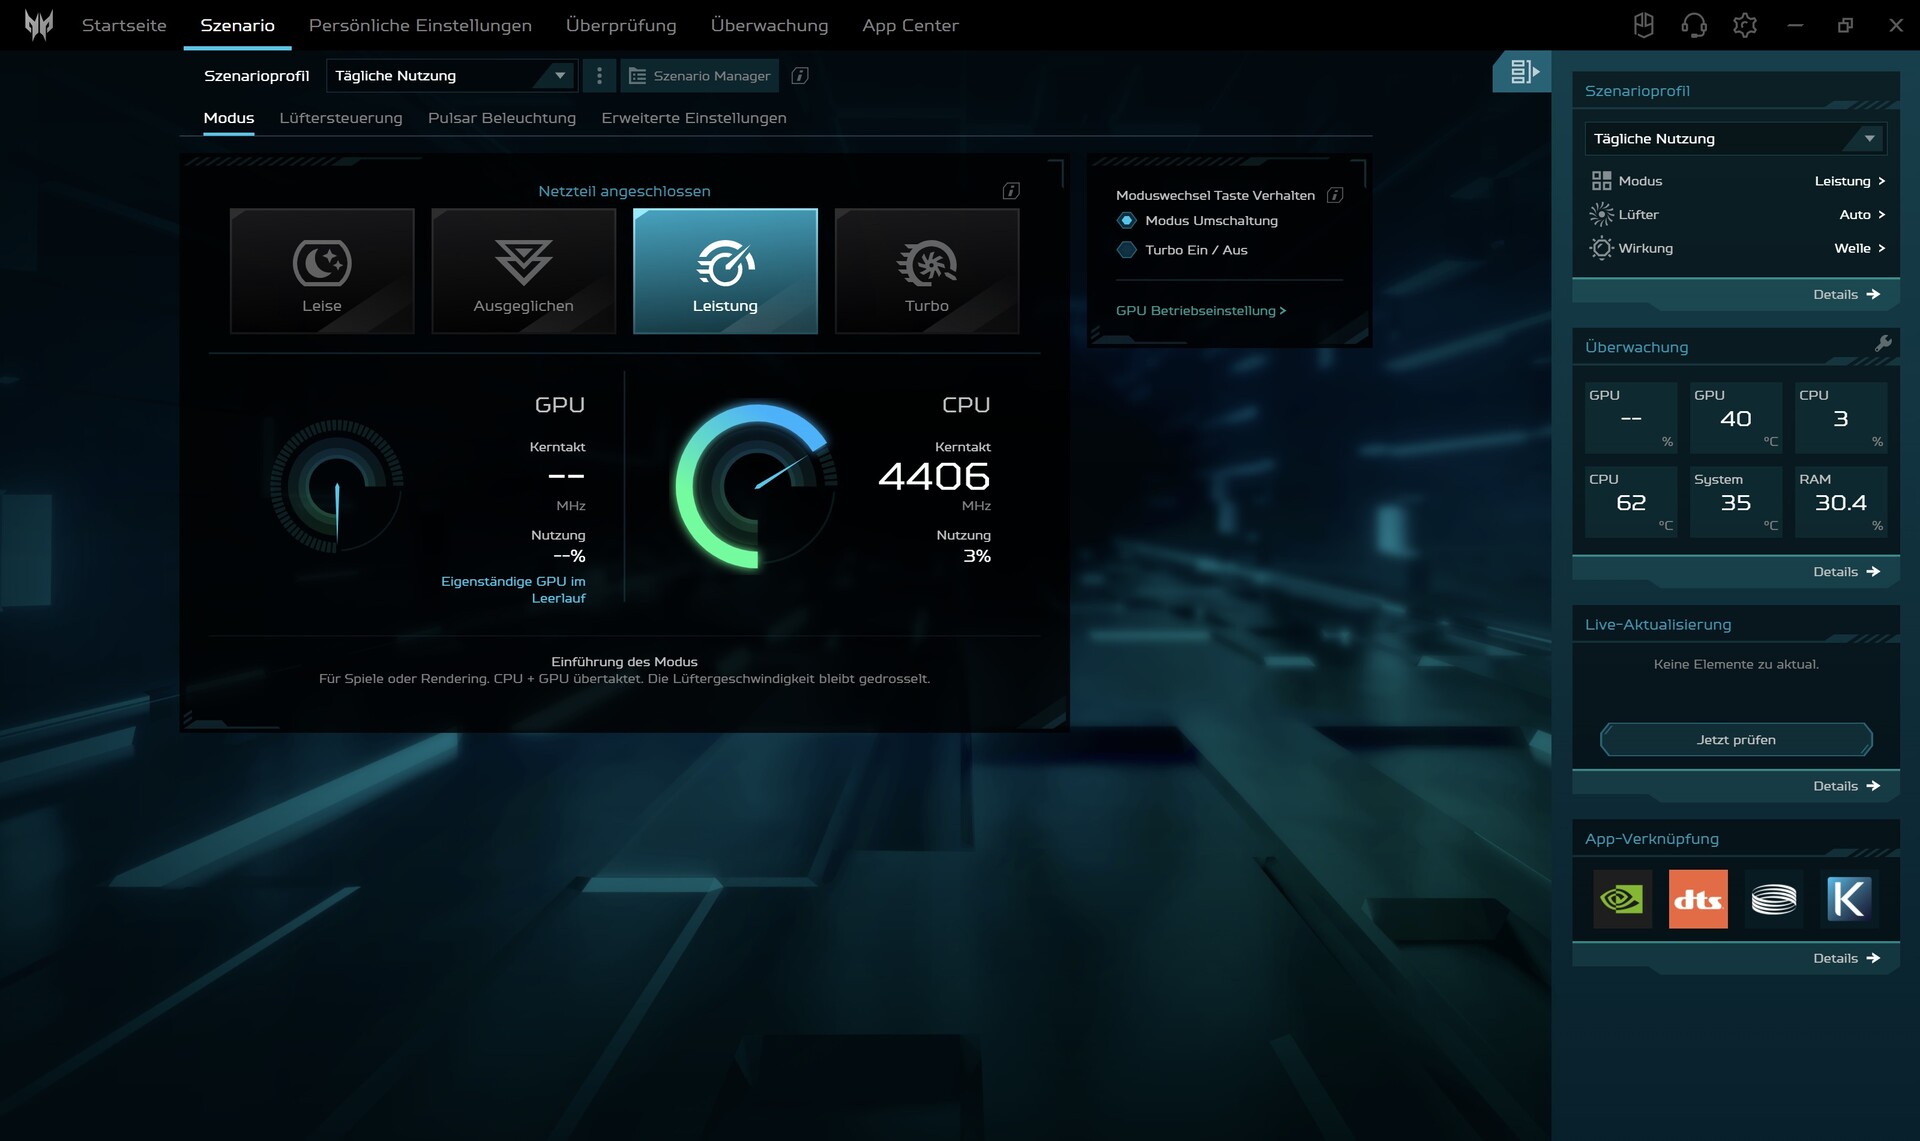Open the NVIDIA app shortcut

pyautogui.click(x=1621, y=899)
